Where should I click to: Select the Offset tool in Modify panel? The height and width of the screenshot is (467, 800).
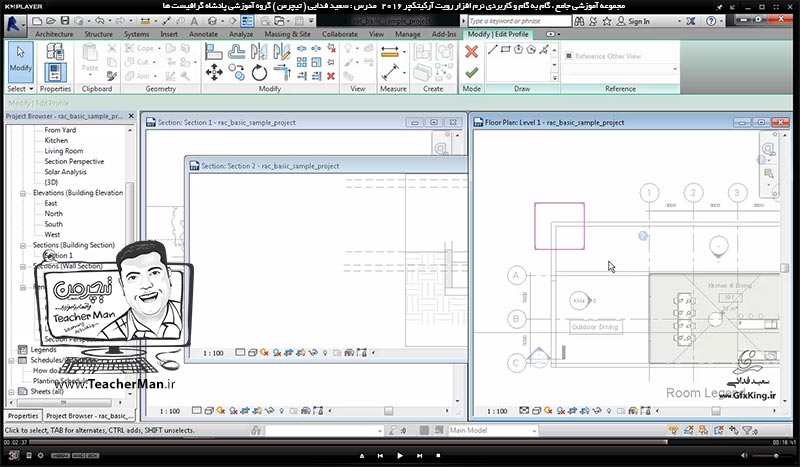[236, 52]
